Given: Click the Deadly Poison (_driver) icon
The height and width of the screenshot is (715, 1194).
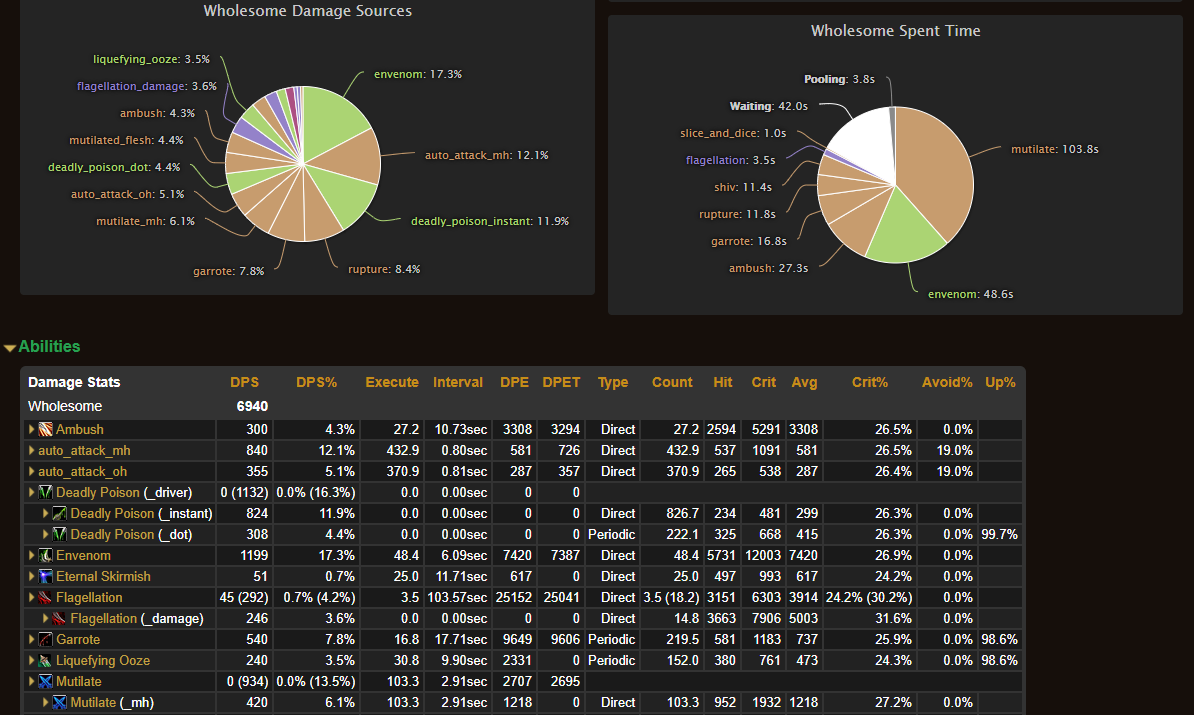Looking at the screenshot, I should pos(46,493).
